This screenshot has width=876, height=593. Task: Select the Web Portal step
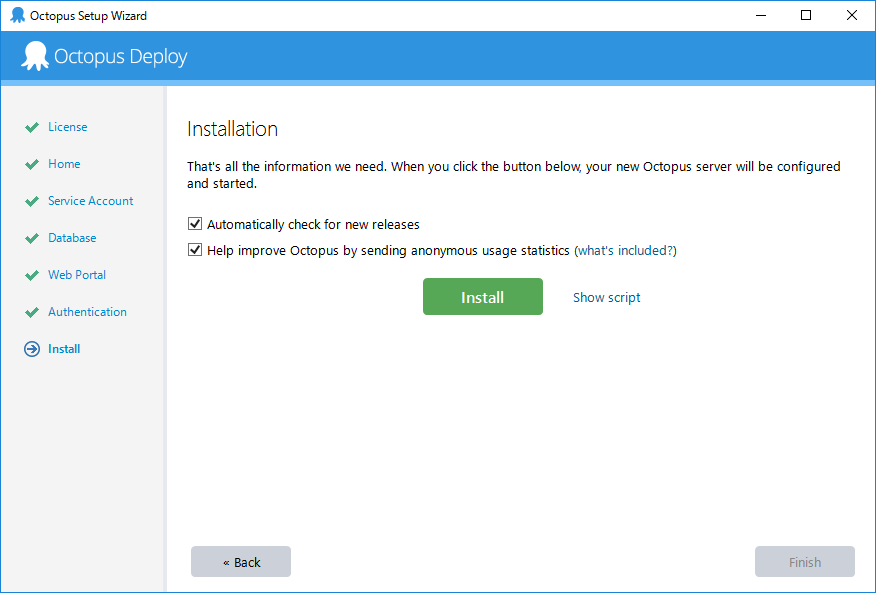[x=77, y=274]
